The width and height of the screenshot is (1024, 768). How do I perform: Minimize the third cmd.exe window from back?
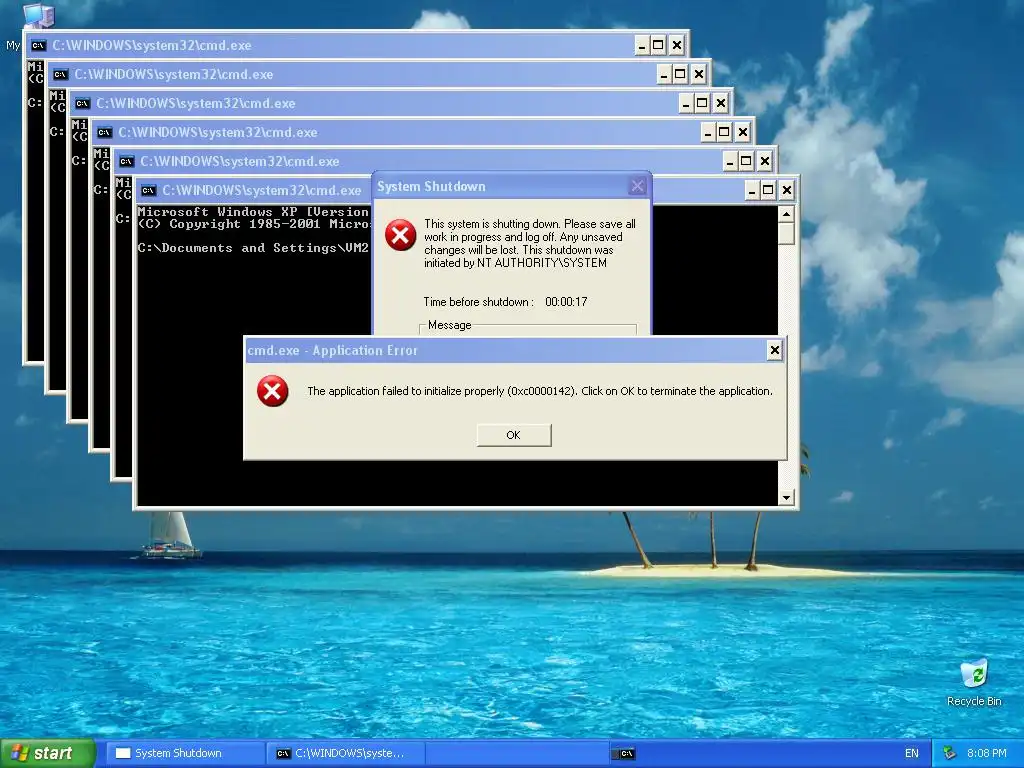click(686, 103)
